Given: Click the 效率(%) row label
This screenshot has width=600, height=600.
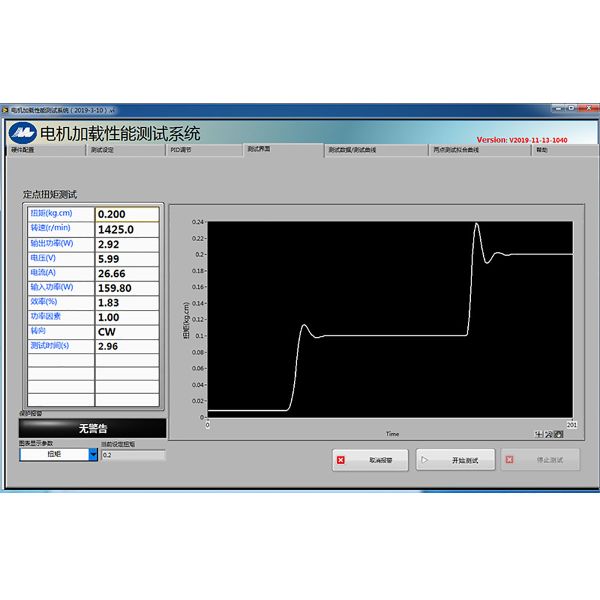Looking at the screenshot, I should (44, 302).
